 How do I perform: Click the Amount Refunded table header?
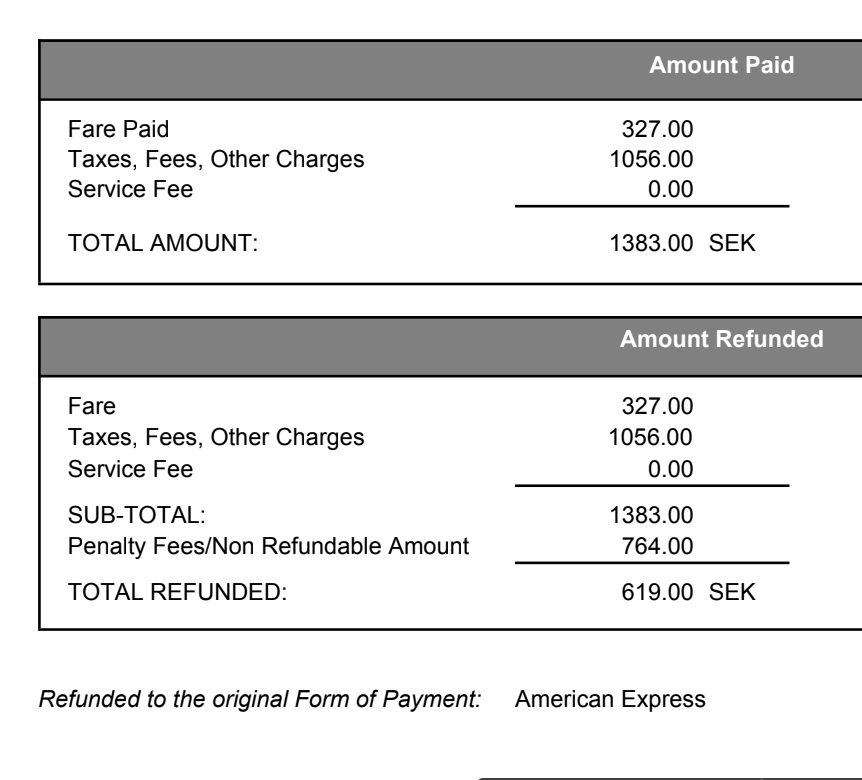click(x=722, y=341)
